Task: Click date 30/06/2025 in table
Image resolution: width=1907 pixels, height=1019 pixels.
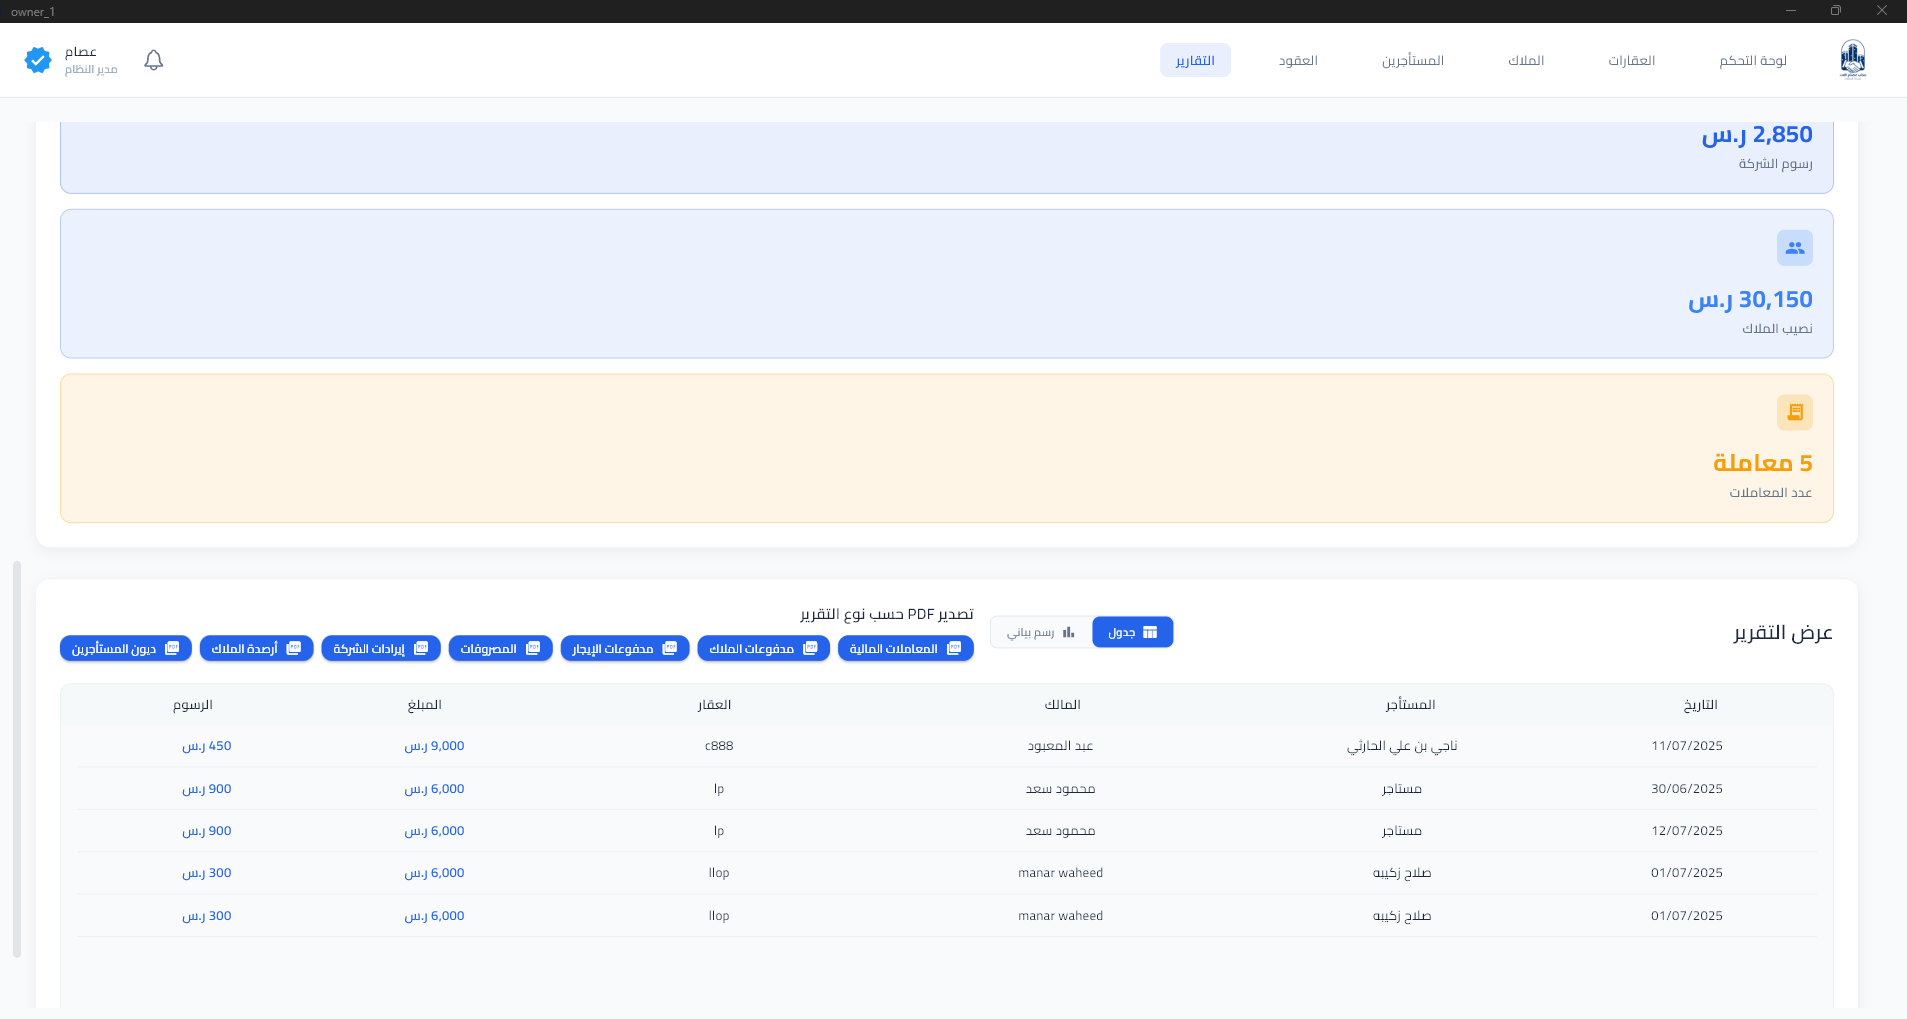Action: [x=1687, y=789]
